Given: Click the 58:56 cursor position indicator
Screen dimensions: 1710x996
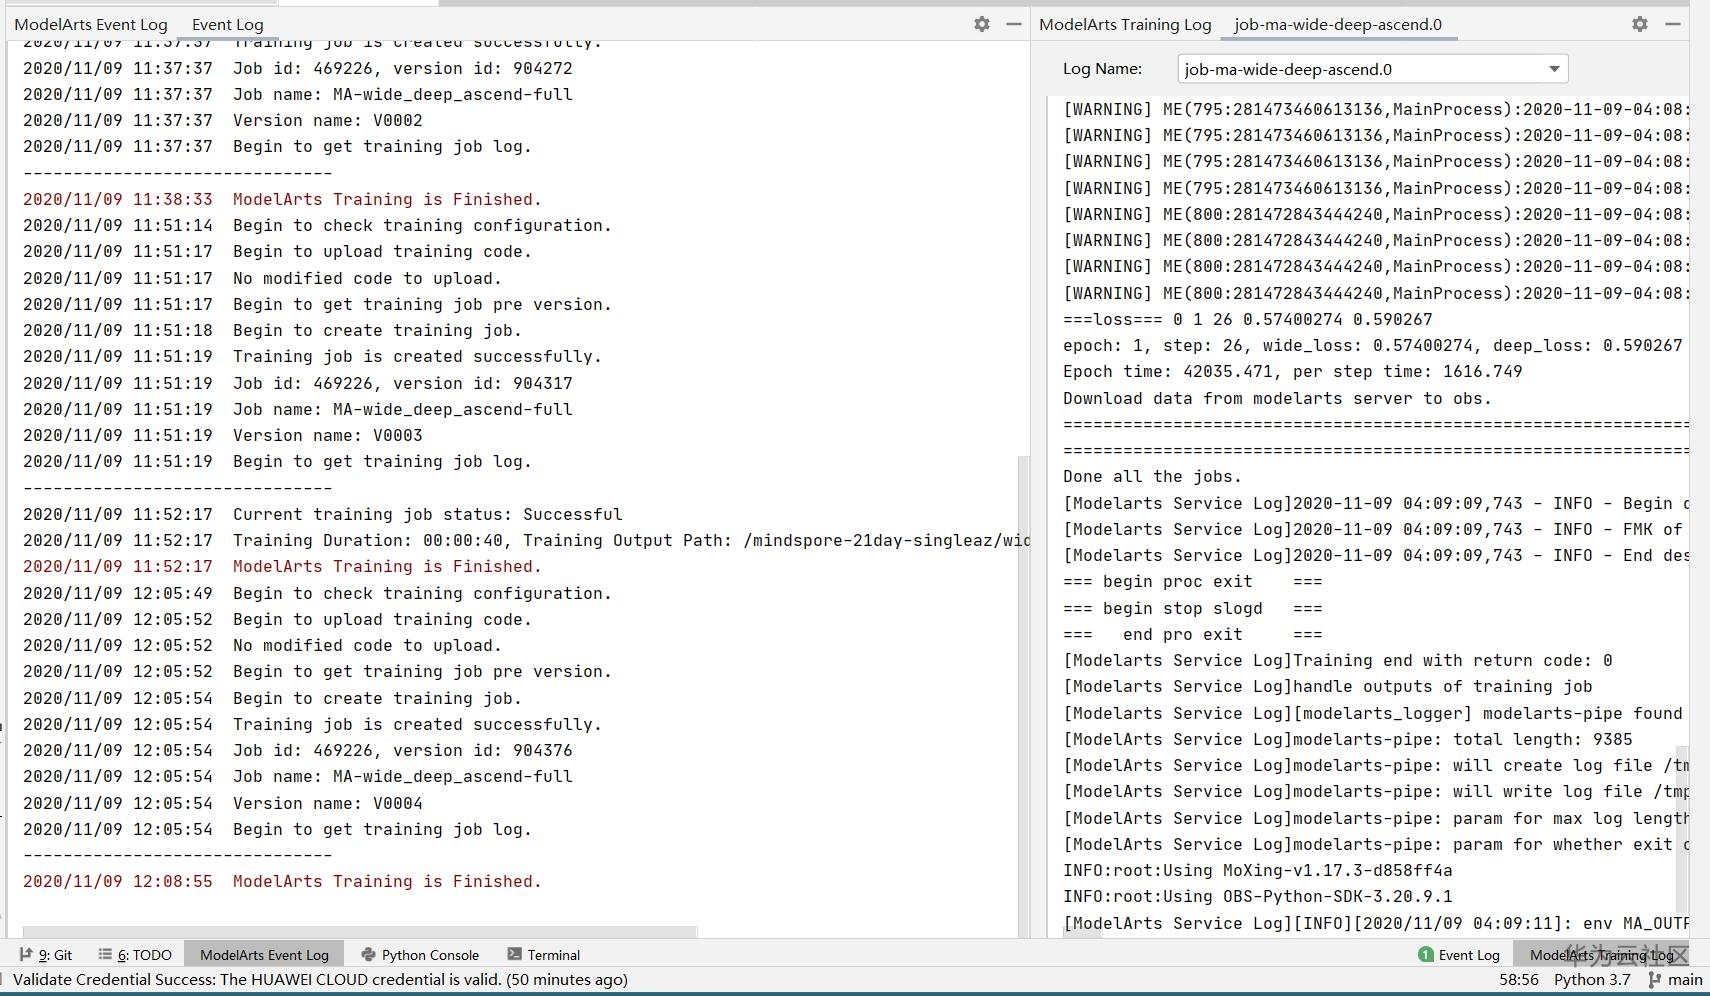Looking at the screenshot, I should [x=1519, y=980].
